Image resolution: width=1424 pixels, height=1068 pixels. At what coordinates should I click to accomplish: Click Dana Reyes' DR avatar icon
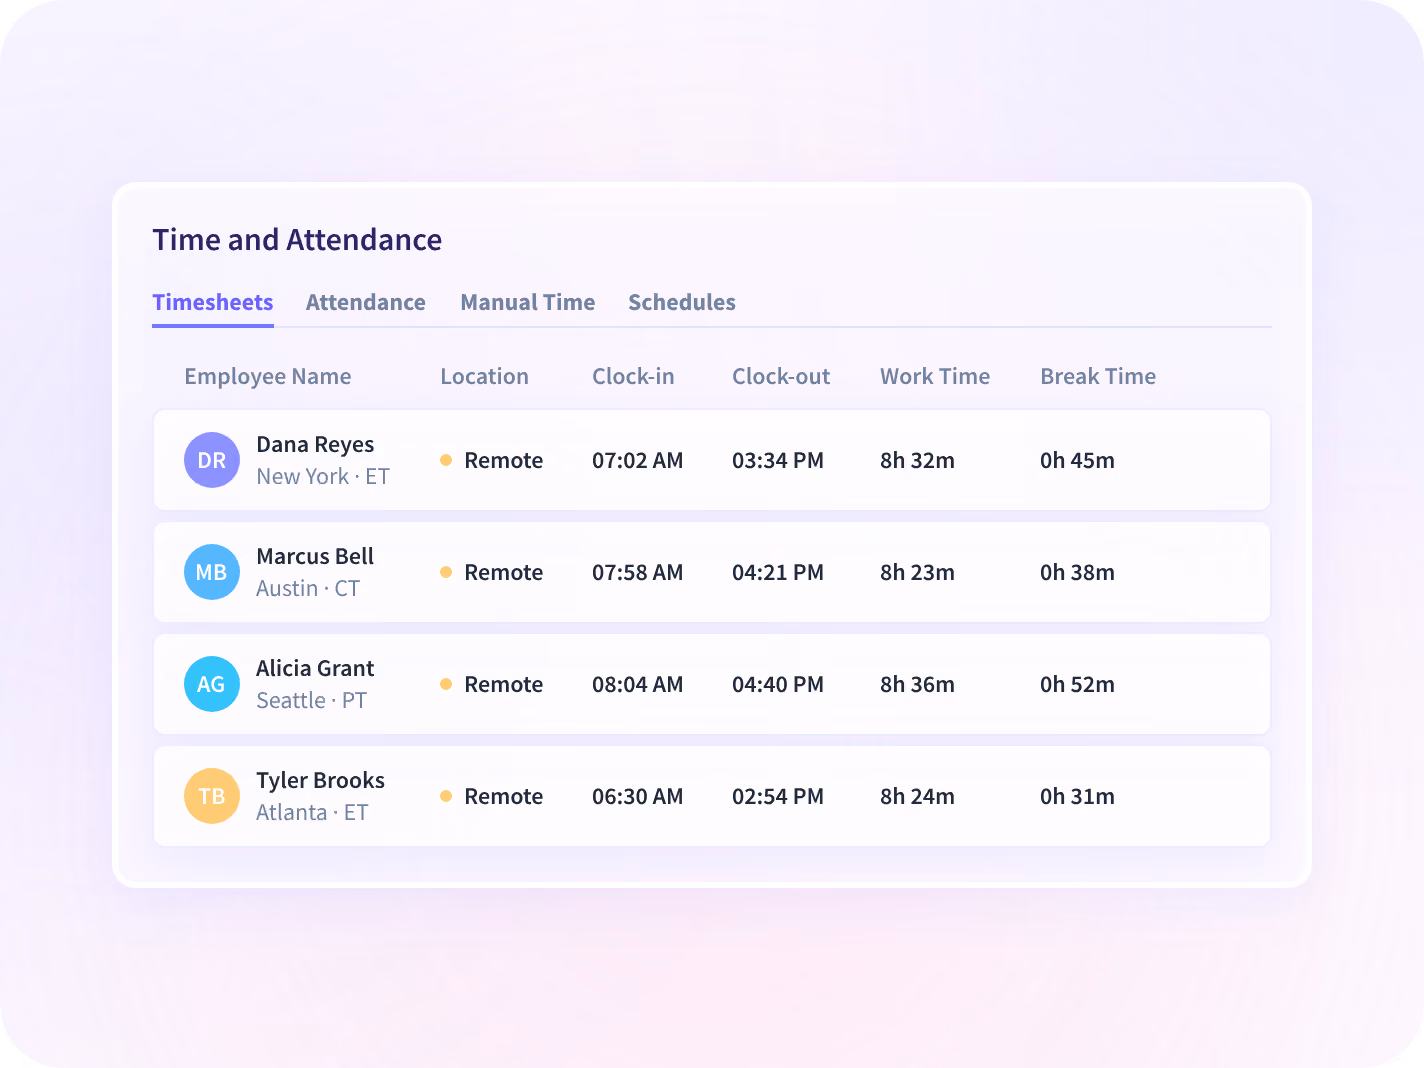[212, 460]
